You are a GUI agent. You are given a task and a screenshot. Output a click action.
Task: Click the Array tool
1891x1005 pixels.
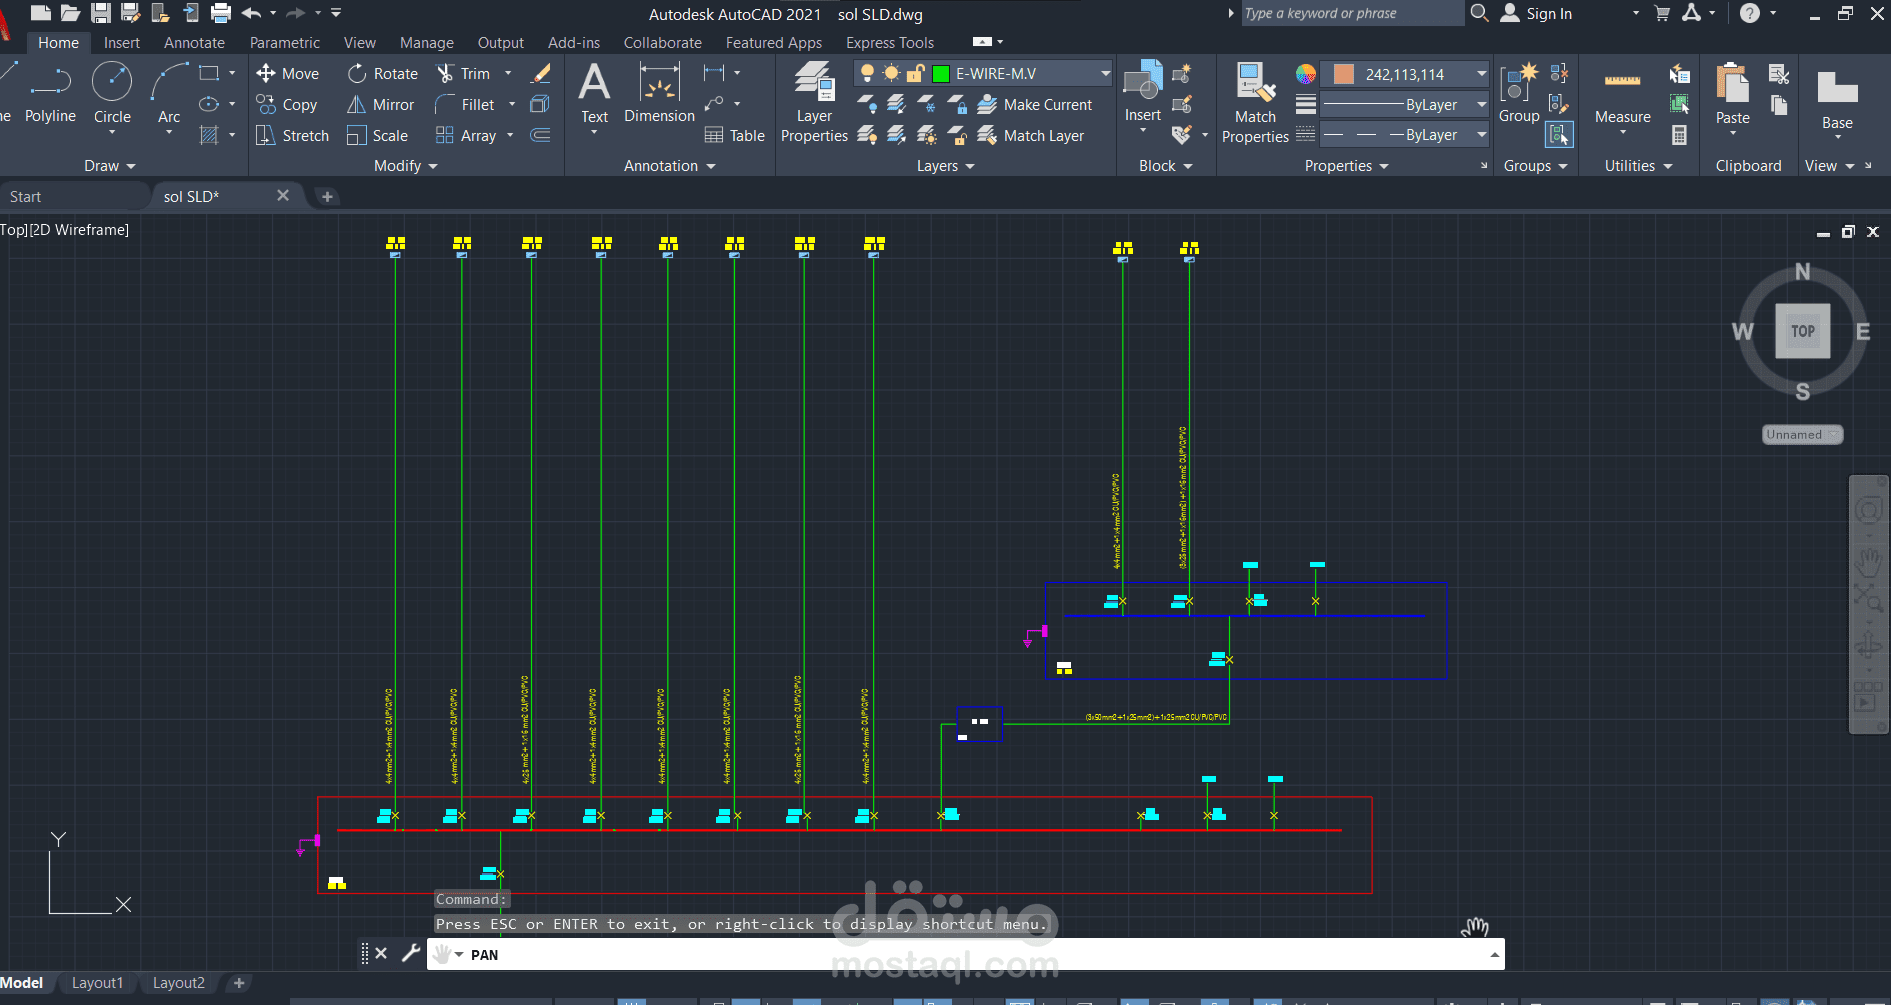pyautogui.click(x=466, y=135)
